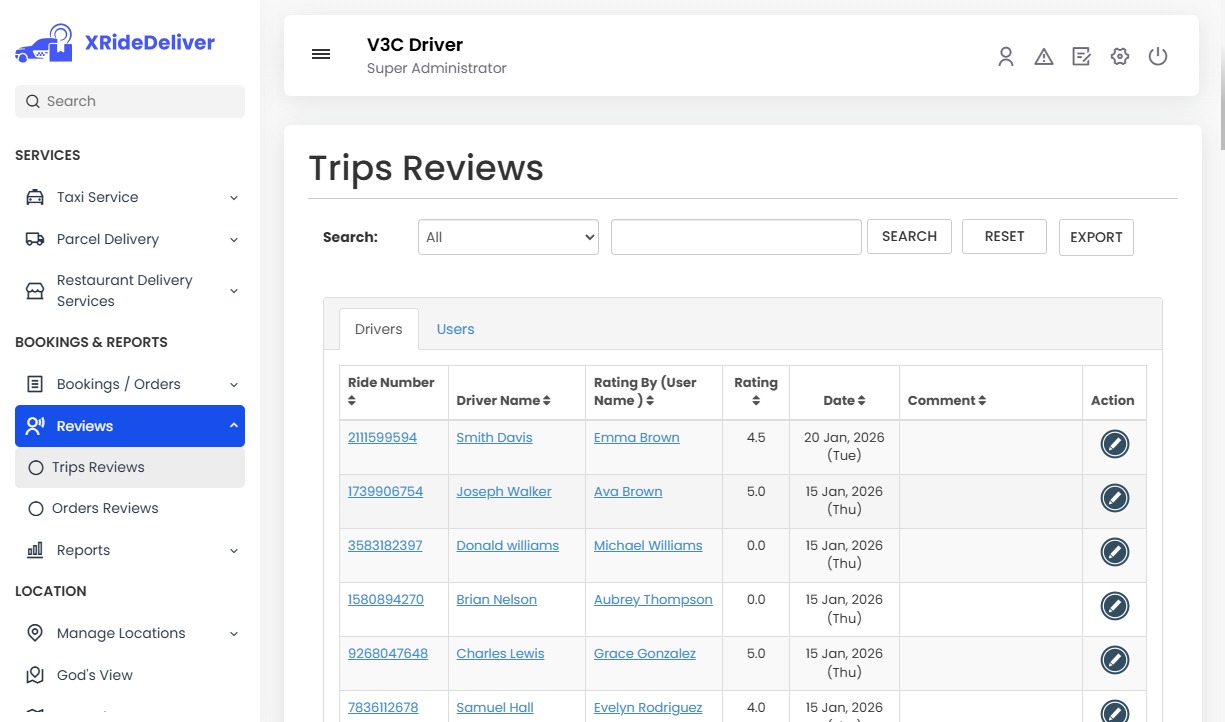Collapse the Reviews section chevron

click(236, 425)
